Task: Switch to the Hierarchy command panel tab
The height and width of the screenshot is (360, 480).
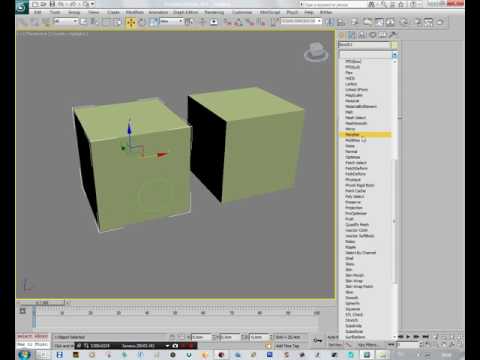Action: pyautogui.click(x=362, y=35)
